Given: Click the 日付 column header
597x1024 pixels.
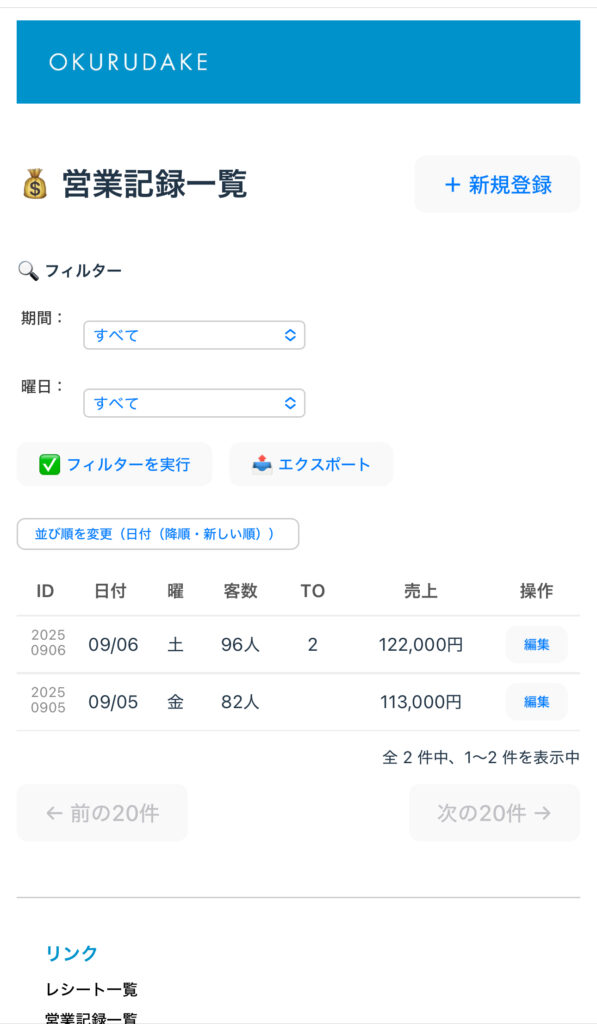Looking at the screenshot, I should click(x=110, y=591).
